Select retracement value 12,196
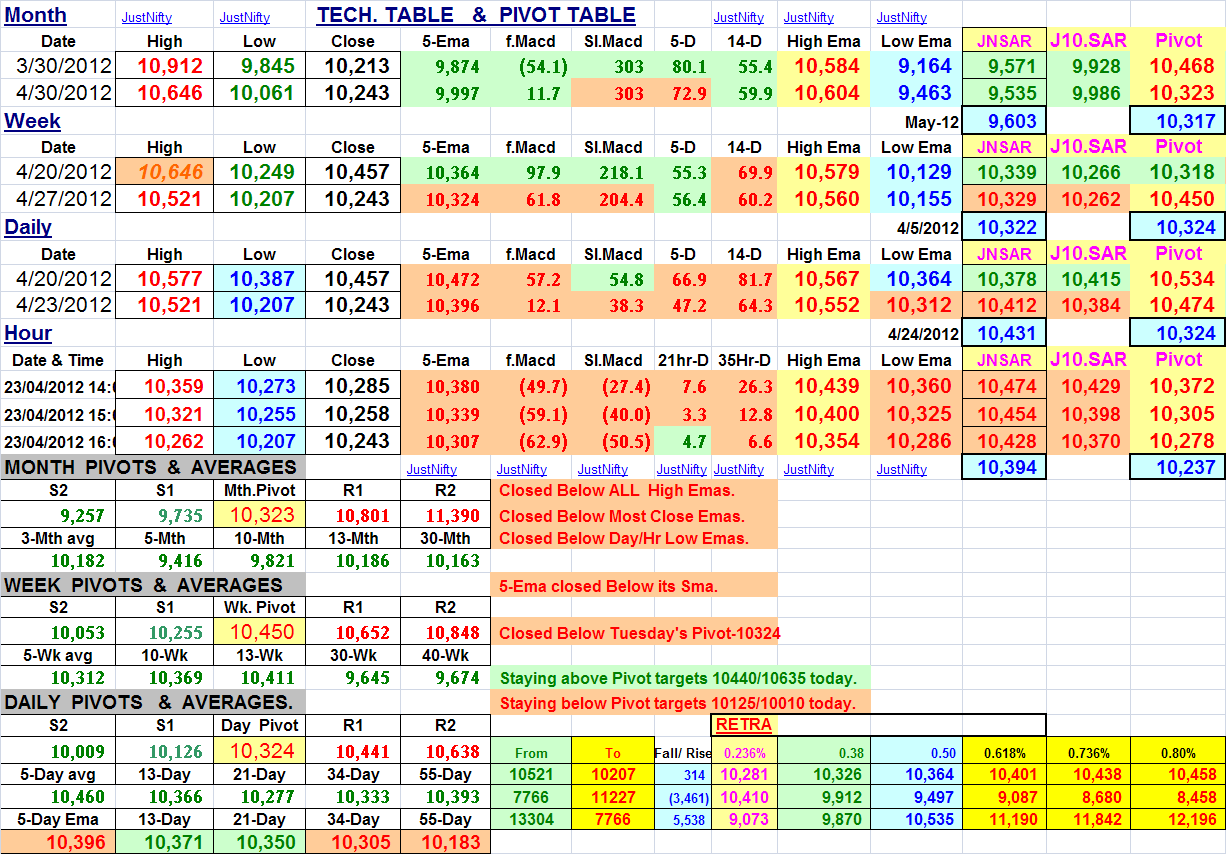 tap(1178, 819)
